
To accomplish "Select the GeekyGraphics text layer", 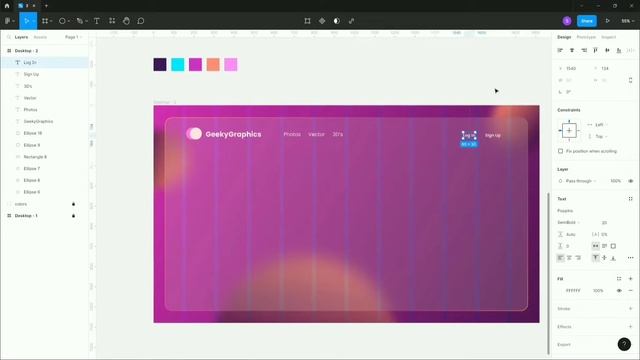I will (x=44, y=121).
